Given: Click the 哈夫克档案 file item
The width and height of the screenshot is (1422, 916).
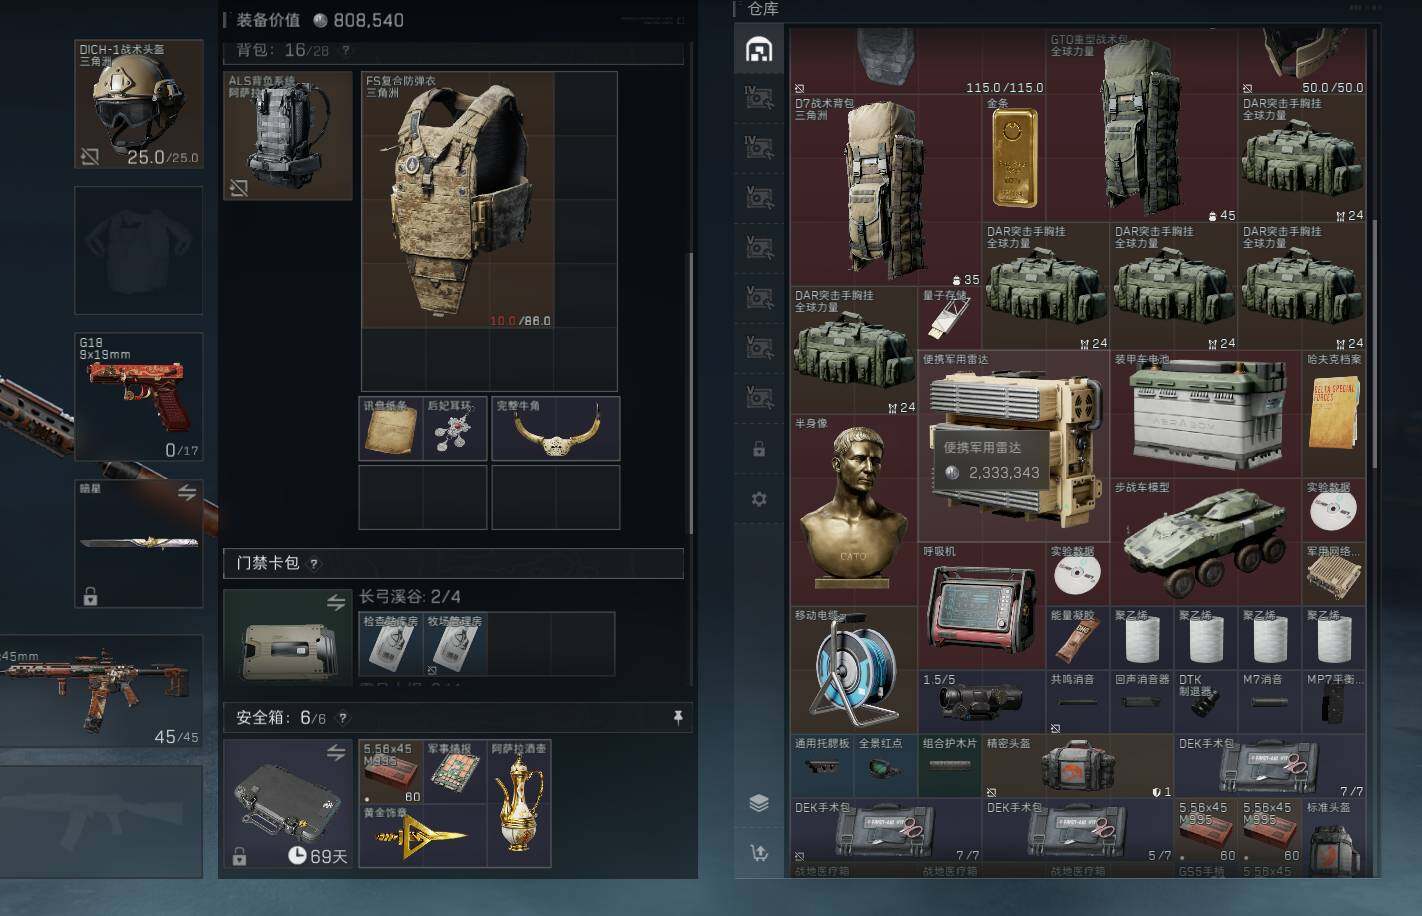Looking at the screenshot, I should click(1334, 415).
